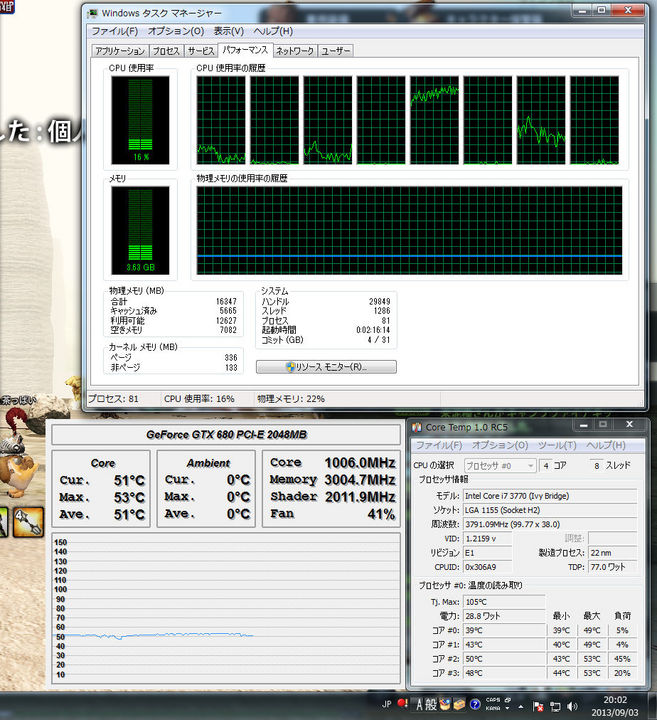Screen dimensions: 657x720
Task: Open Task Manager オプション(O) menu
Action: pyautogui.click(x=176, y=31)
